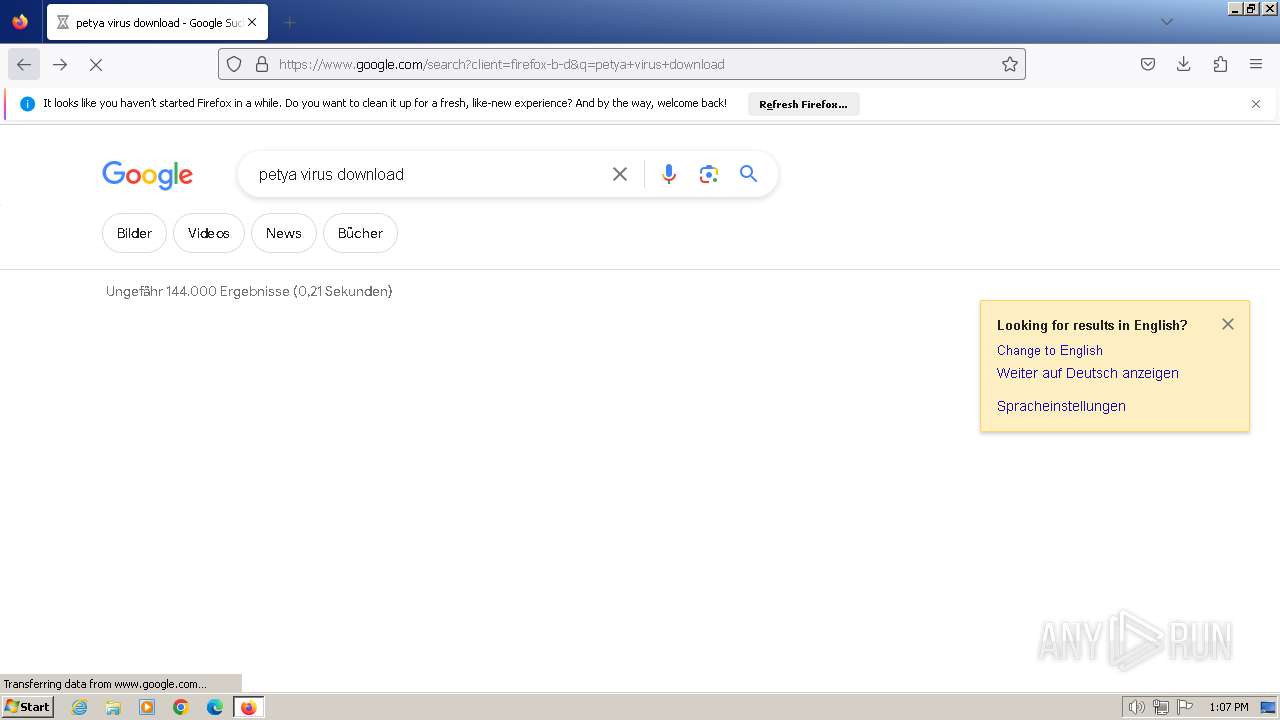1280x720 pixels.
Task: Click the Ungefähr 144.000 Ergebnisse text
Action: [x=249, y=291]
